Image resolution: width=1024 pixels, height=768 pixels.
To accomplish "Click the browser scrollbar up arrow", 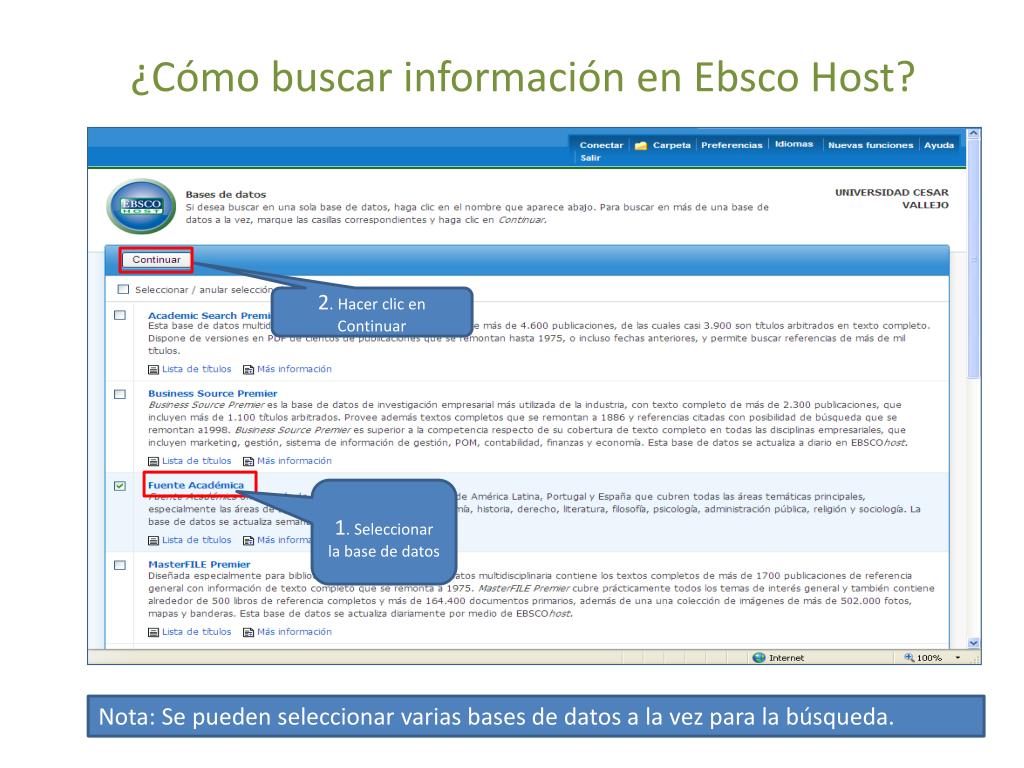I will (x=974, y=133).
